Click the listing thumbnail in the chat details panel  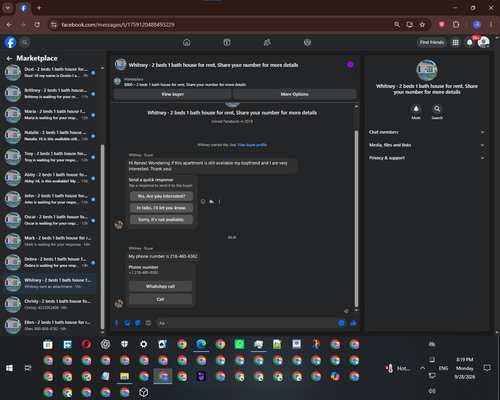click(427, 70)
